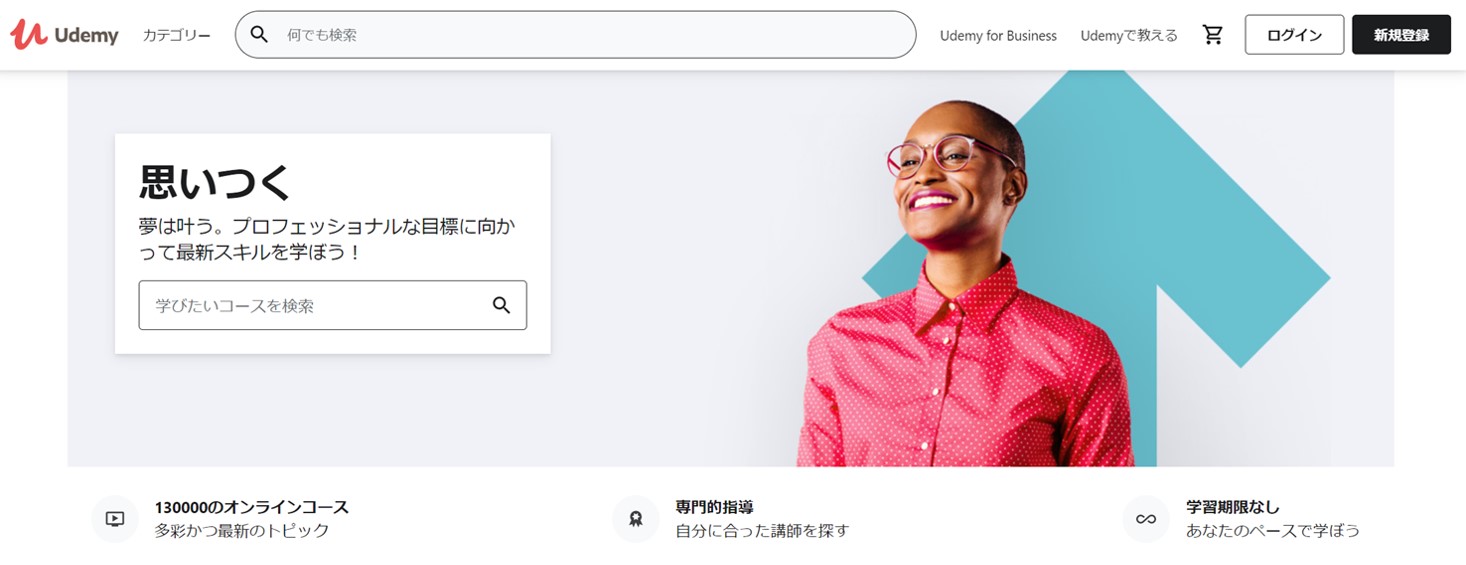Image resolution: width=1466 pixels, height=565 pixels.
Task: Click the ログイン button
Action: (1294, 35)
